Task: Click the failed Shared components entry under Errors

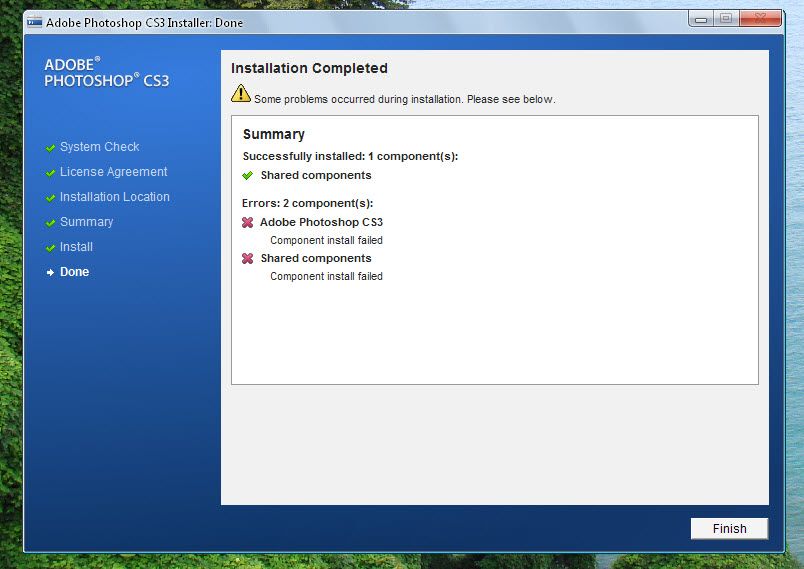Action: tap(316, 258)
